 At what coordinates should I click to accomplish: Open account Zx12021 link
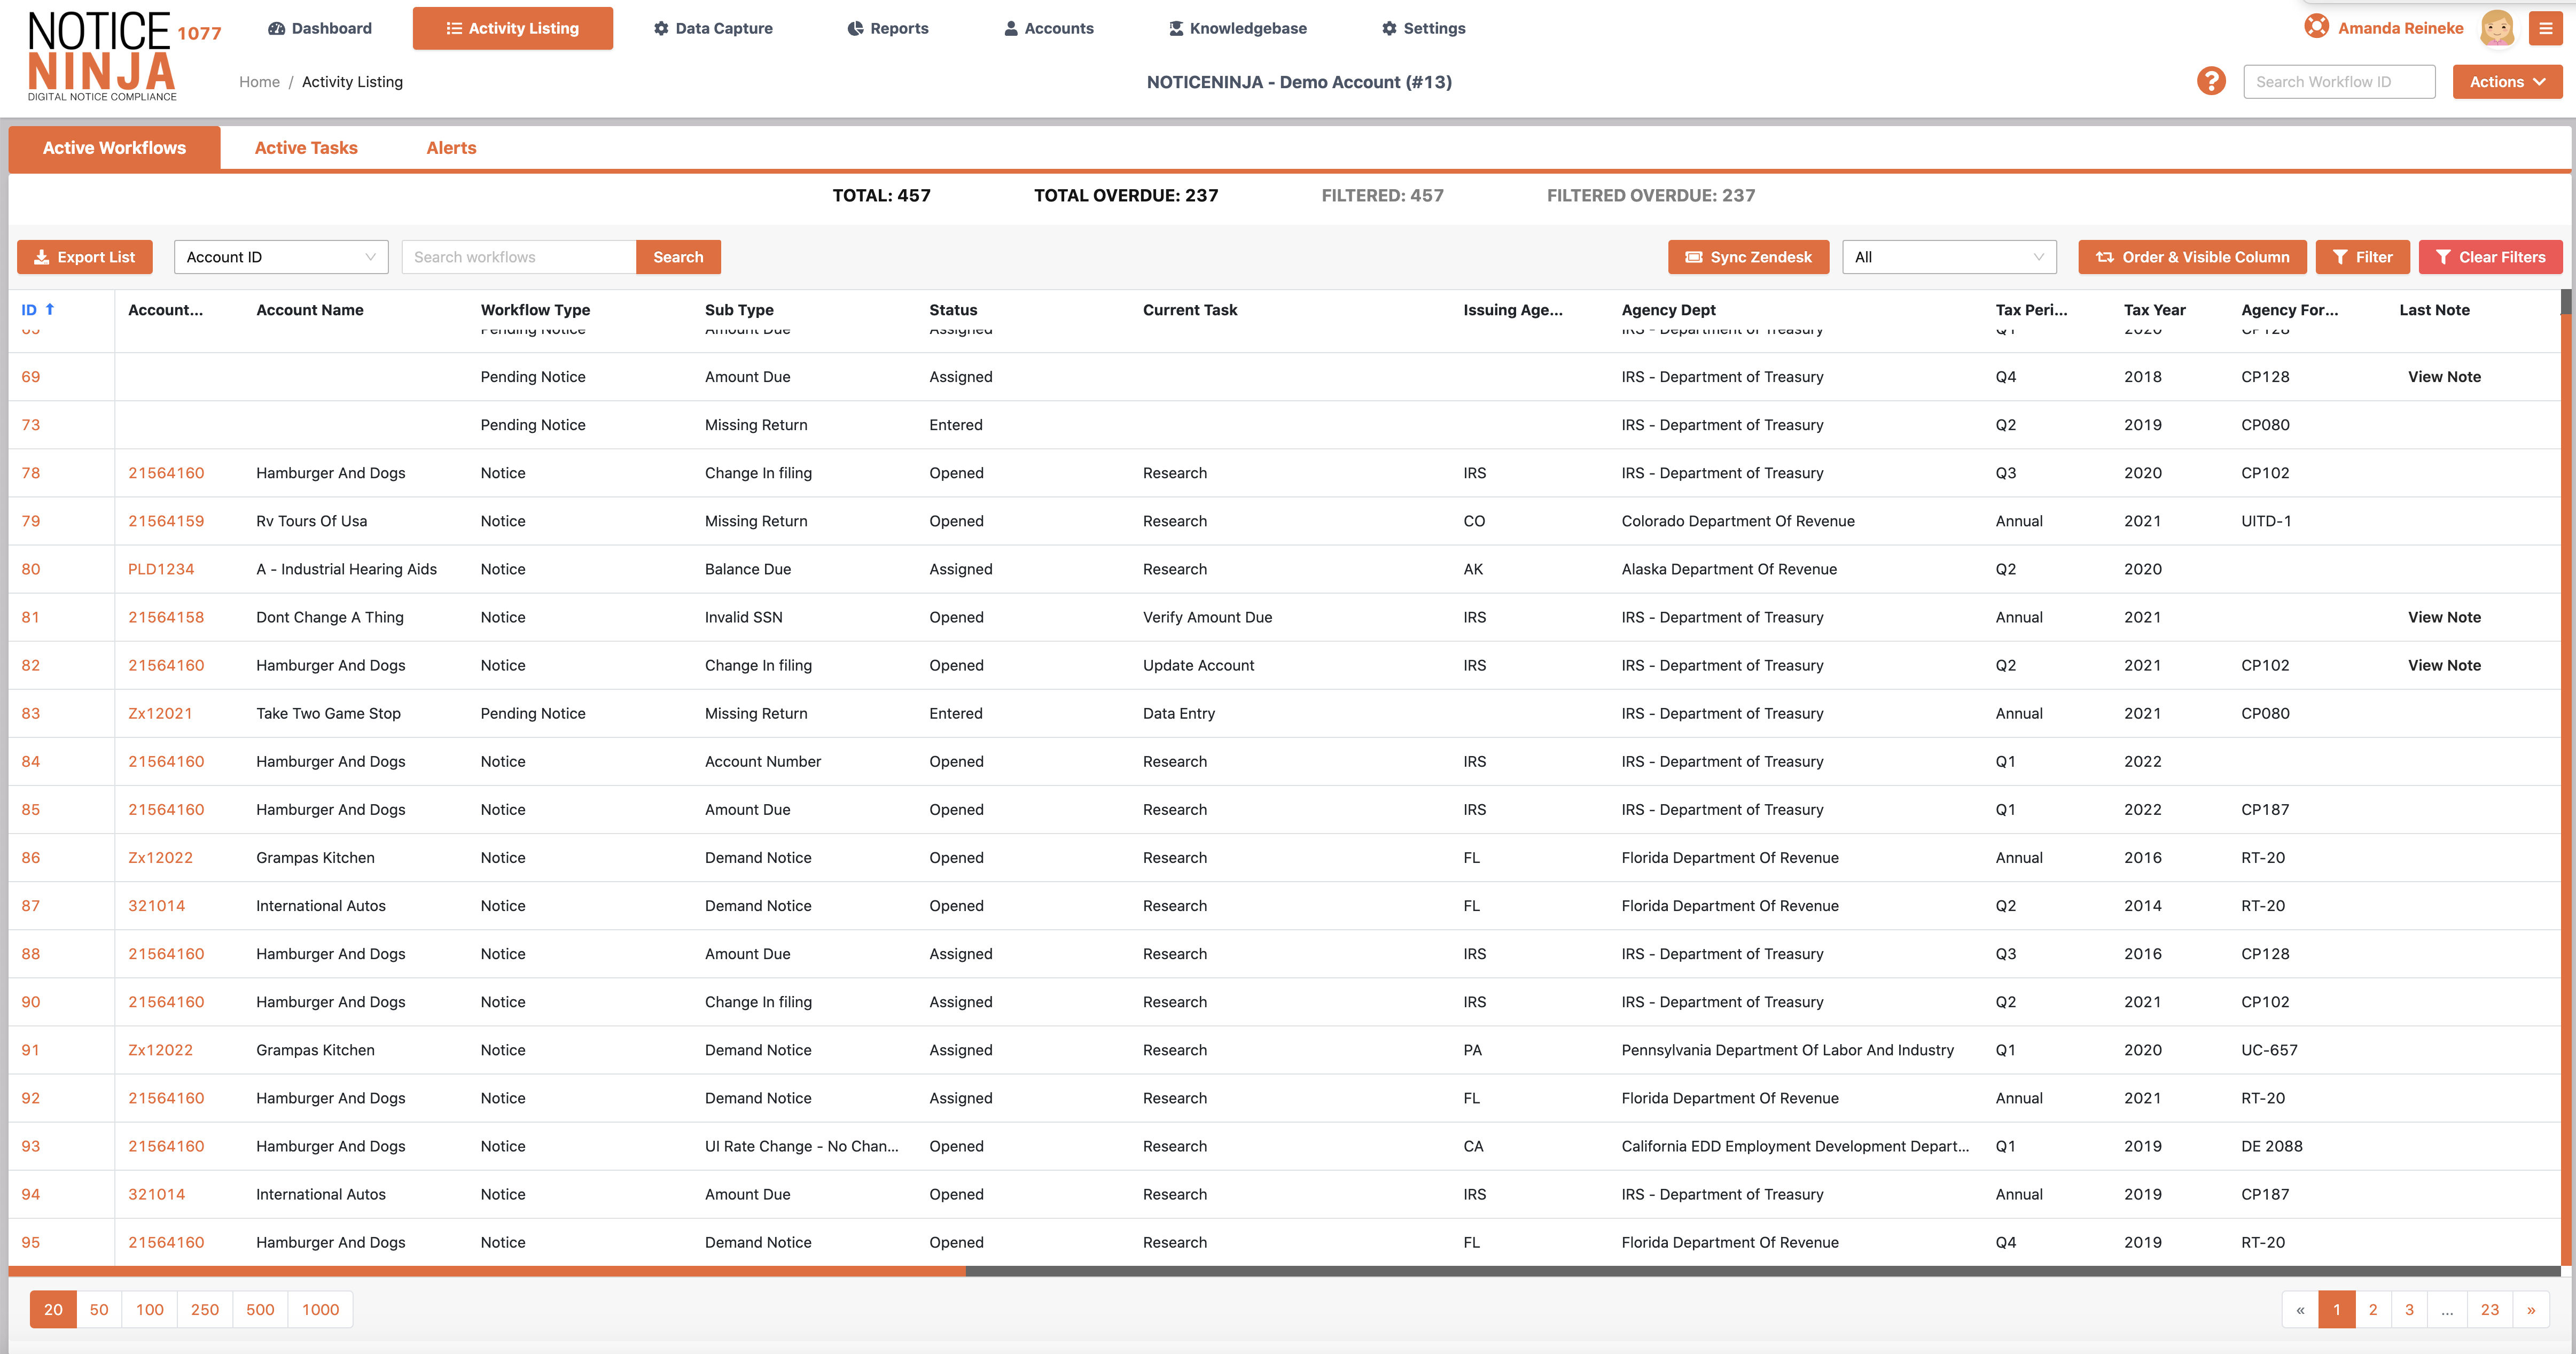pyautogui.click(x=160, y=713)
